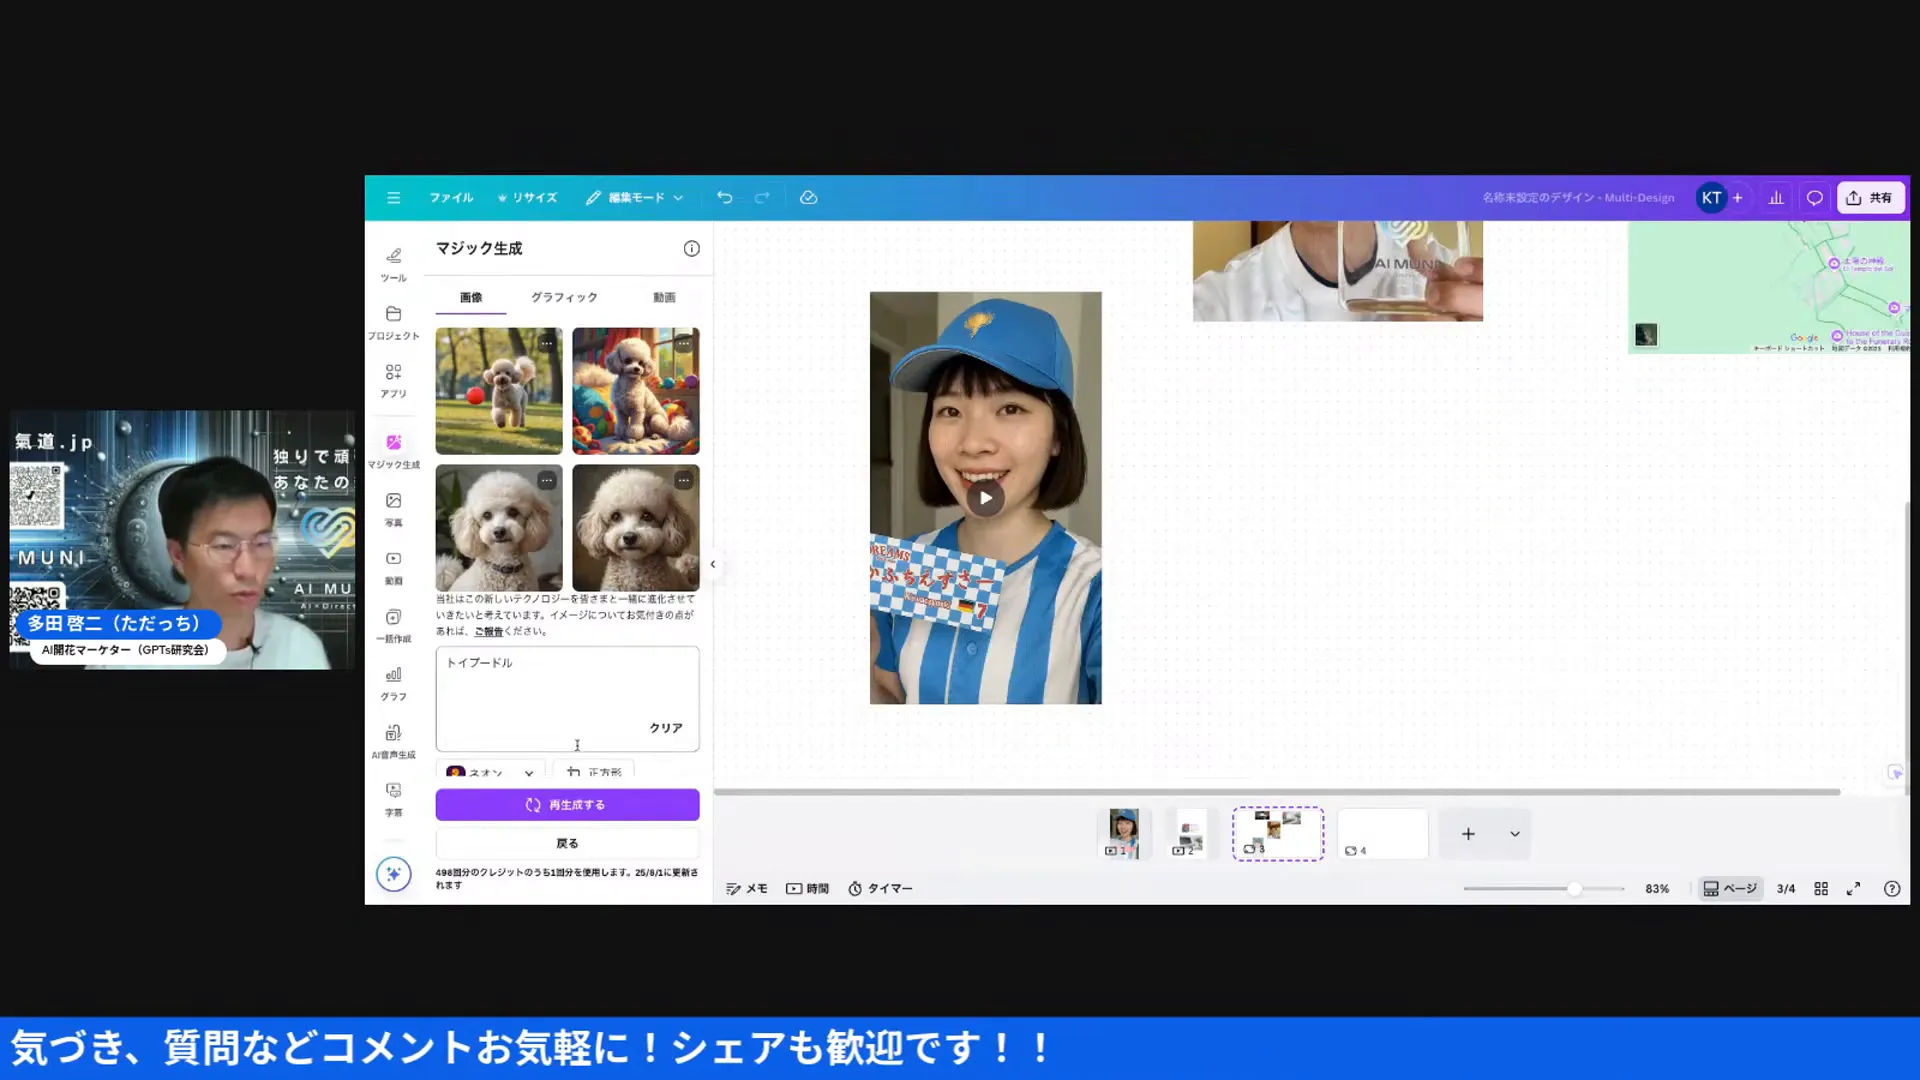
Task: Open the AI音声生成 sidebar panel
Action: coord(394,741)
